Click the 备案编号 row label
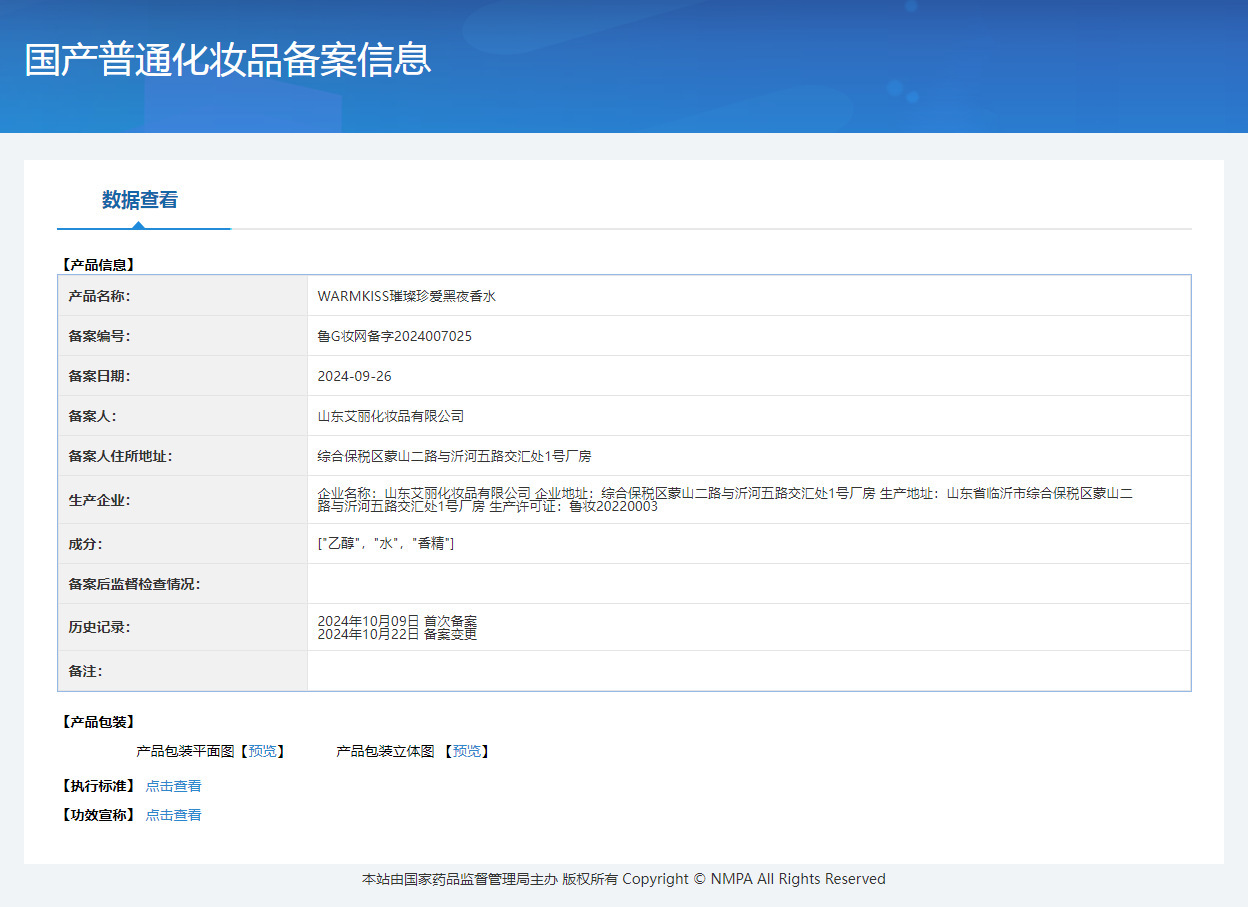1248x907 pixels. (99, 336)
